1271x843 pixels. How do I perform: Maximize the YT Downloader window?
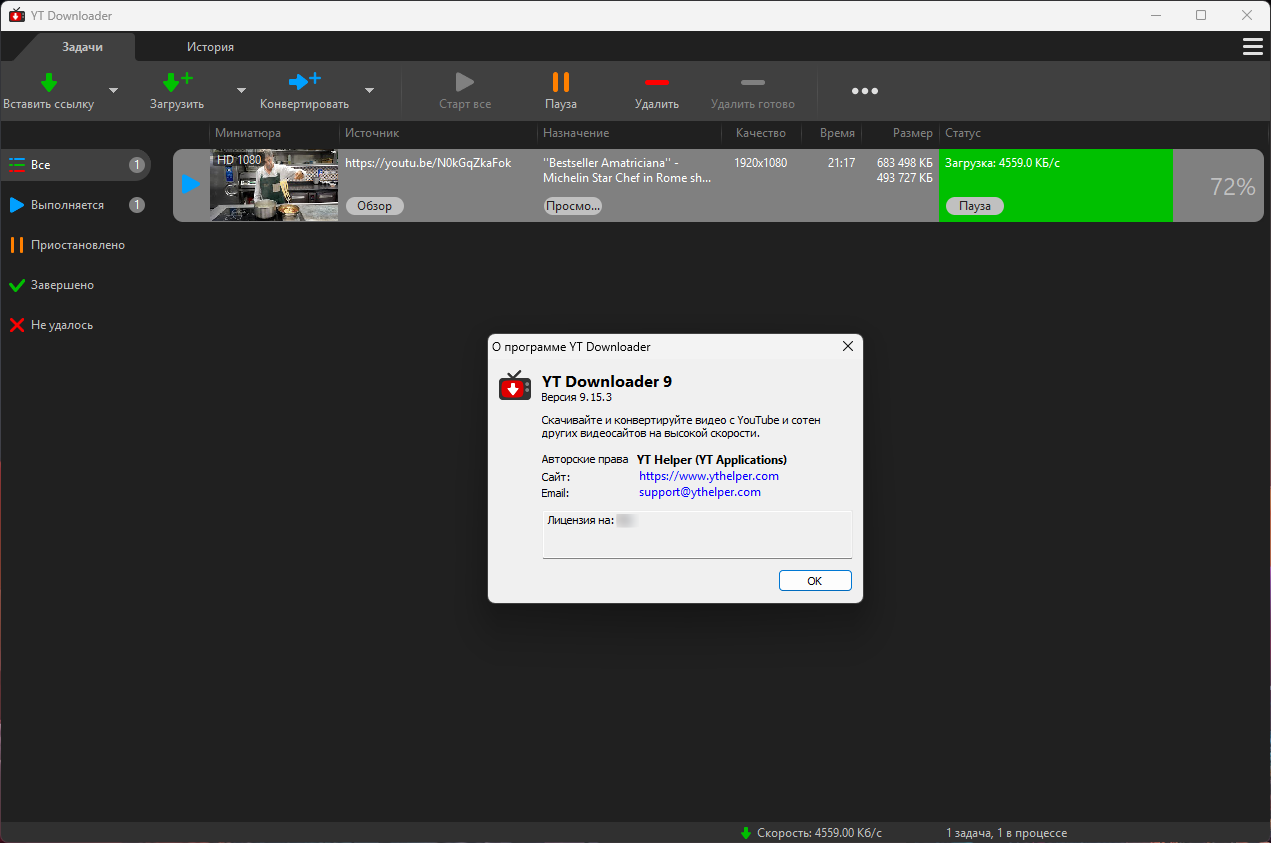click(x=1201, y=15)
